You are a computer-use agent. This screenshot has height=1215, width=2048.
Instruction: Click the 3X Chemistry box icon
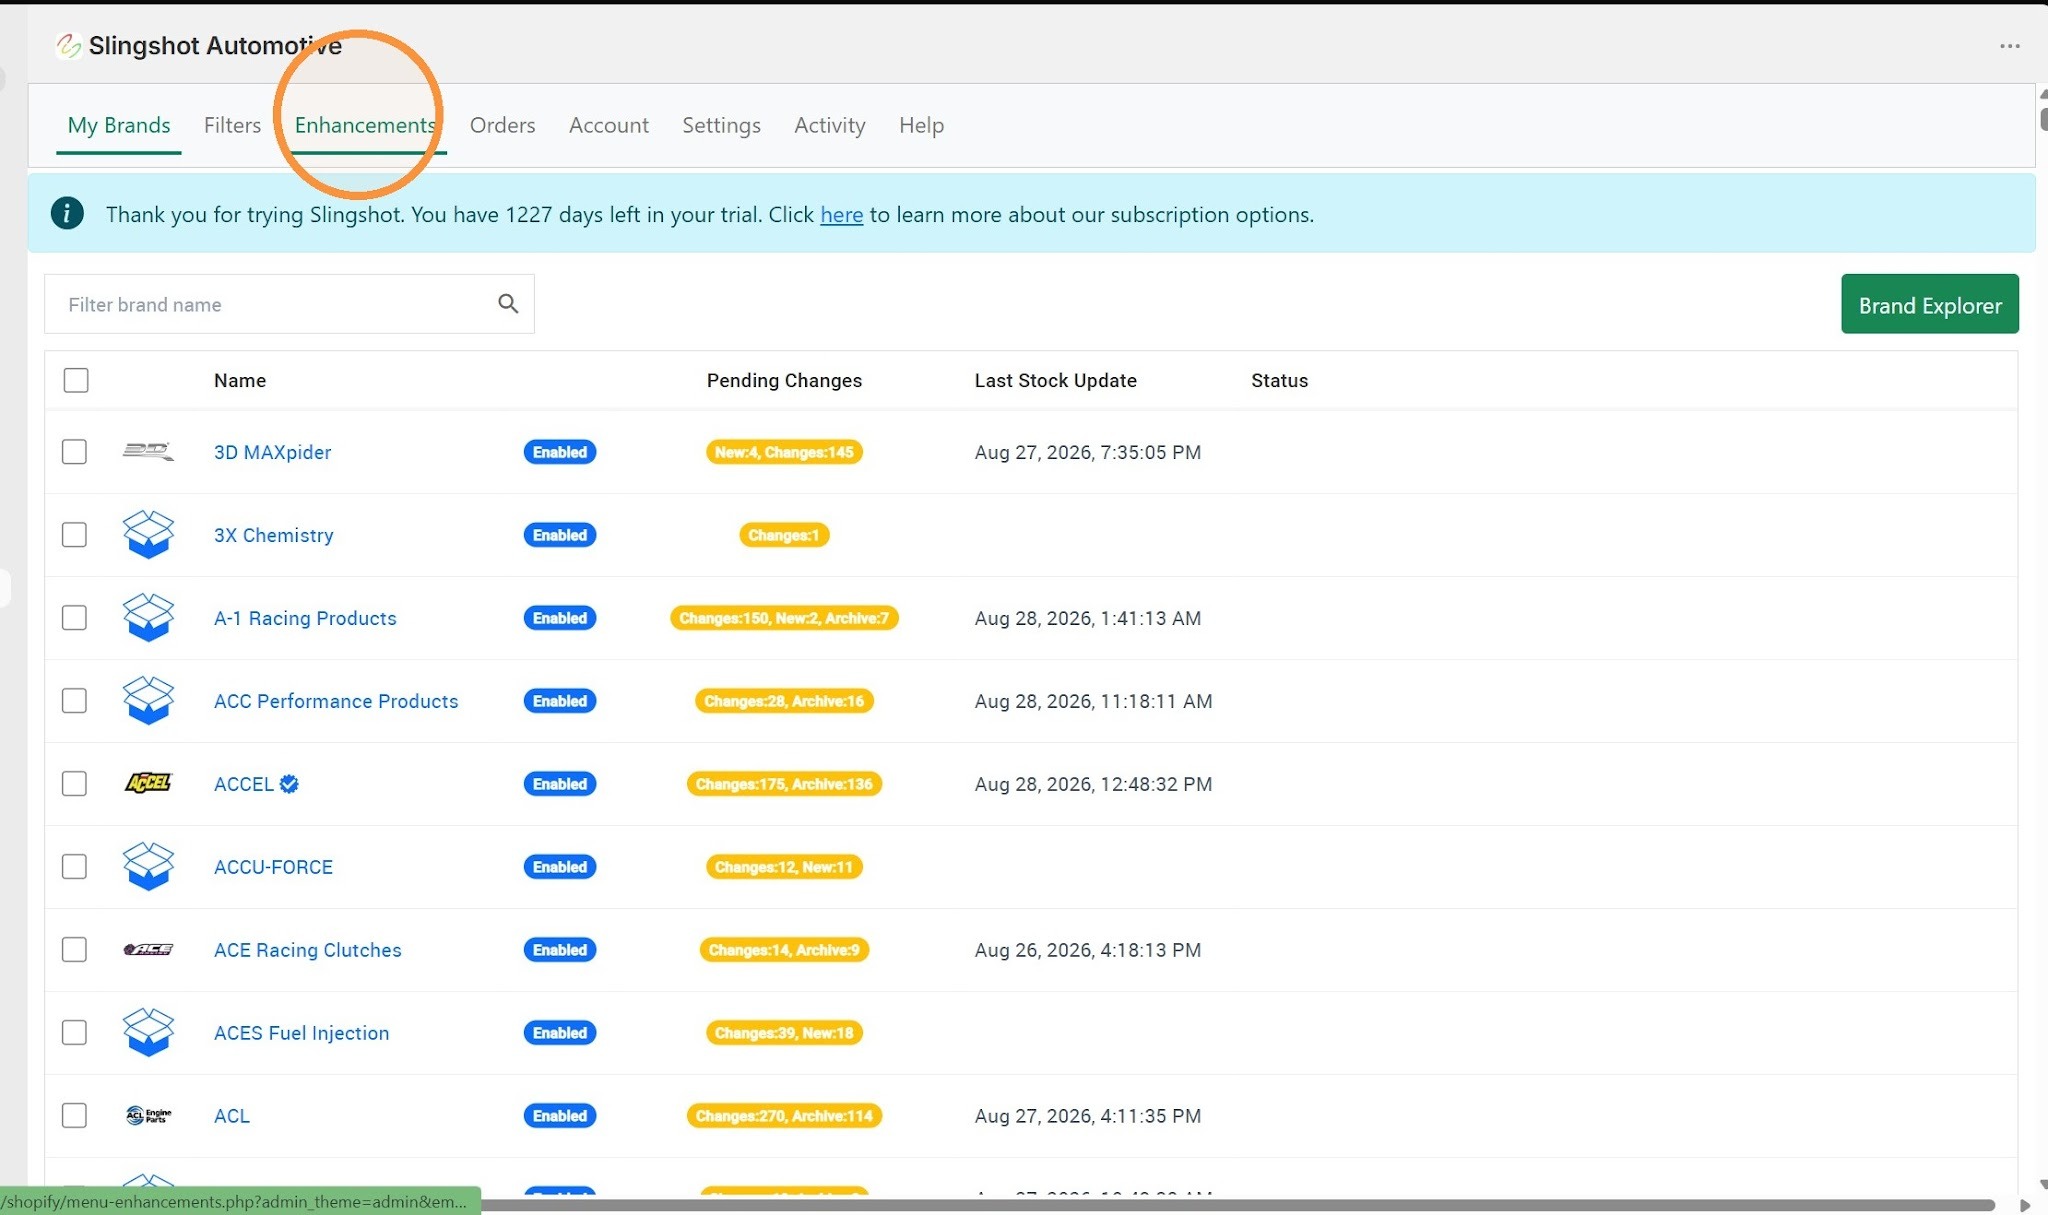[x=148, y=535]
